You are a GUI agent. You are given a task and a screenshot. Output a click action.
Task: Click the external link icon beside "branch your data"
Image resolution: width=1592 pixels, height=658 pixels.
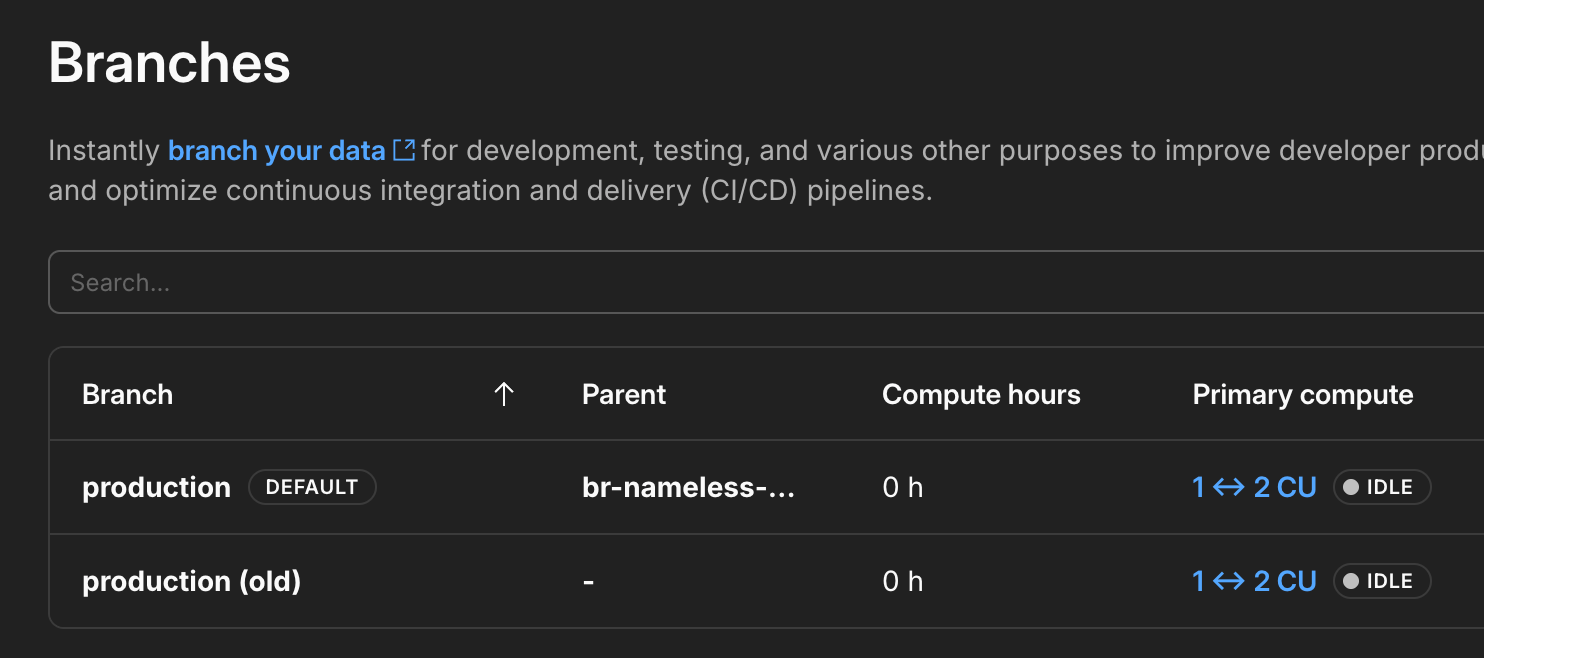(404, 148)
